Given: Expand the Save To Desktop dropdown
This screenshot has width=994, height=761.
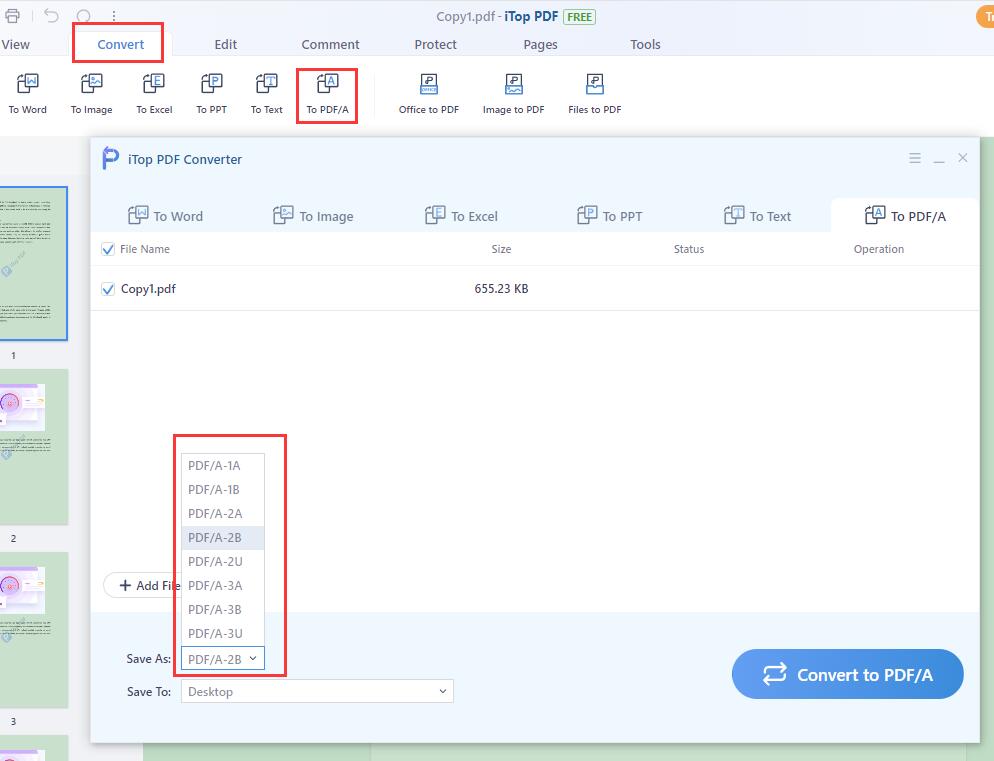Looking at the screenshot, I should click(x=317, y=691).
